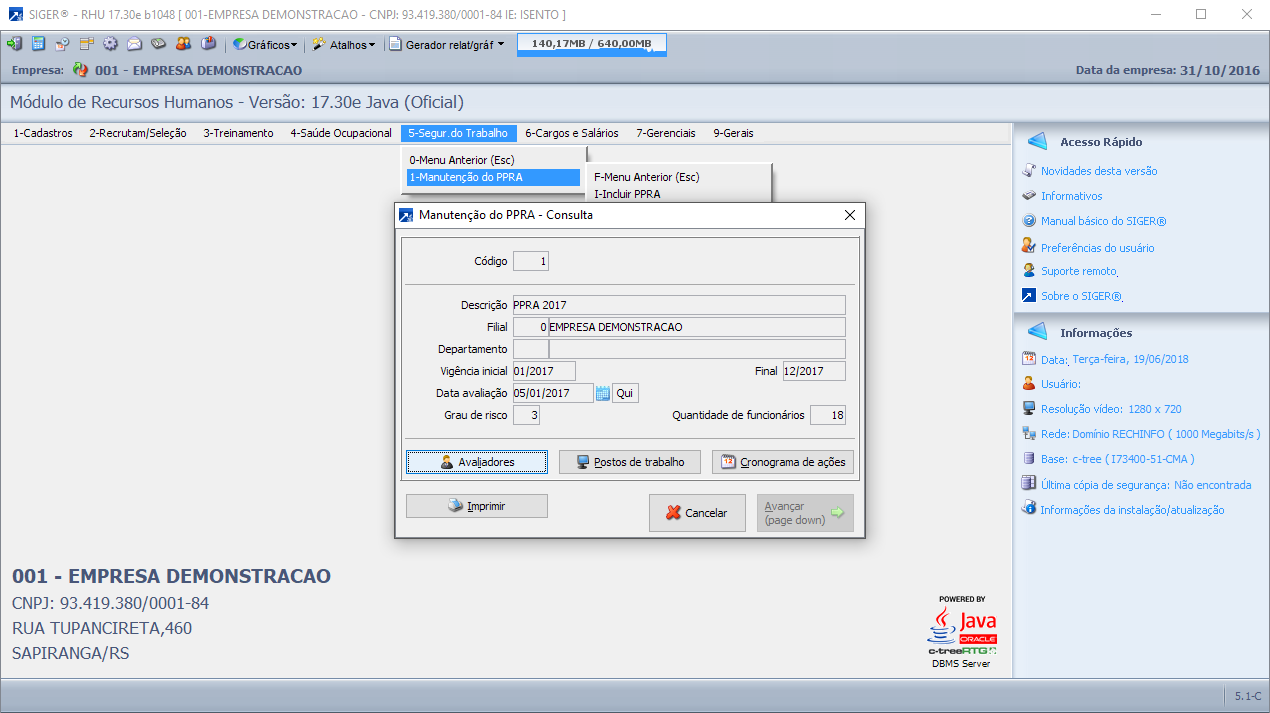Click the Grau de risco field
This screenshot has width=1270, height=713.
pos(526,415)
